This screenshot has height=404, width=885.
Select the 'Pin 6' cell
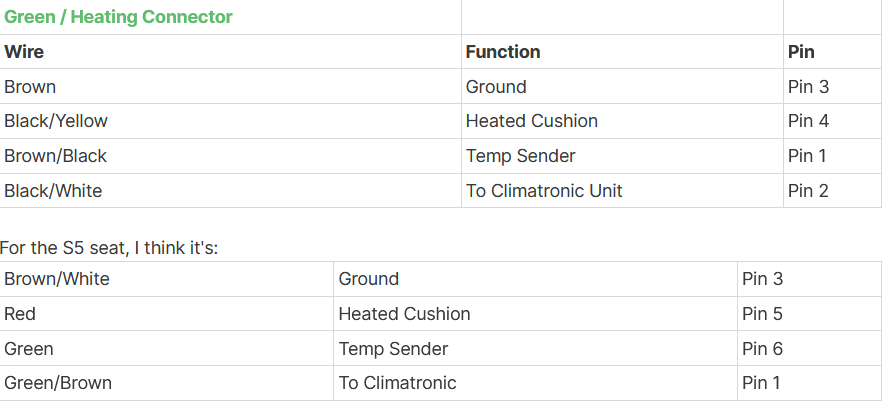pos(762,349)
